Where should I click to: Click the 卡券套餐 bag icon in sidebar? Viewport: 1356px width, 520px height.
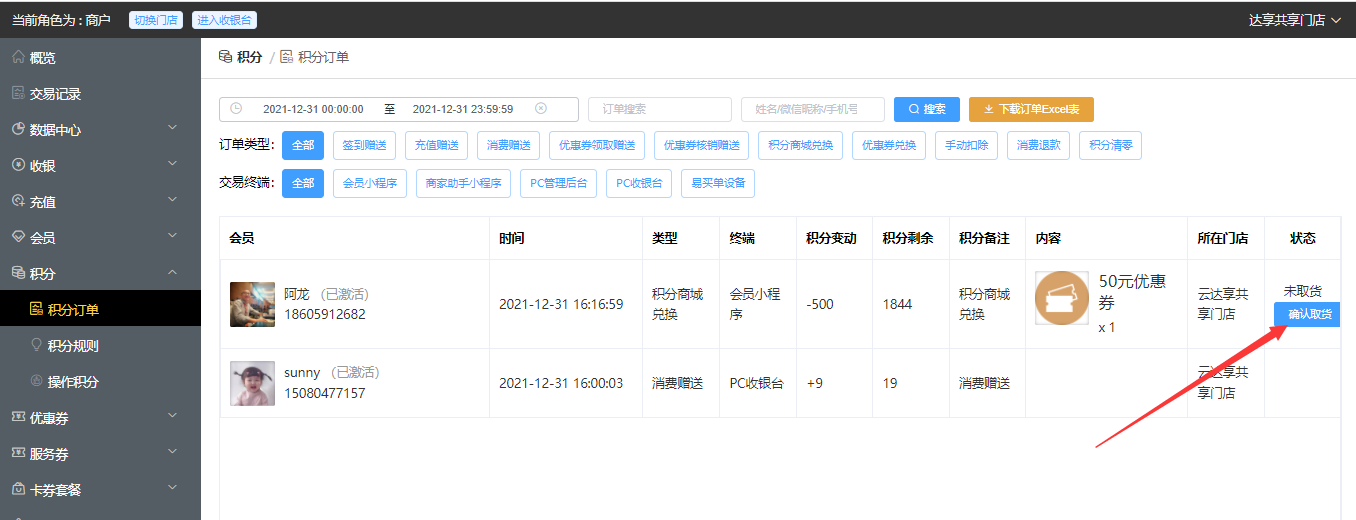click(x=18, y=489)
